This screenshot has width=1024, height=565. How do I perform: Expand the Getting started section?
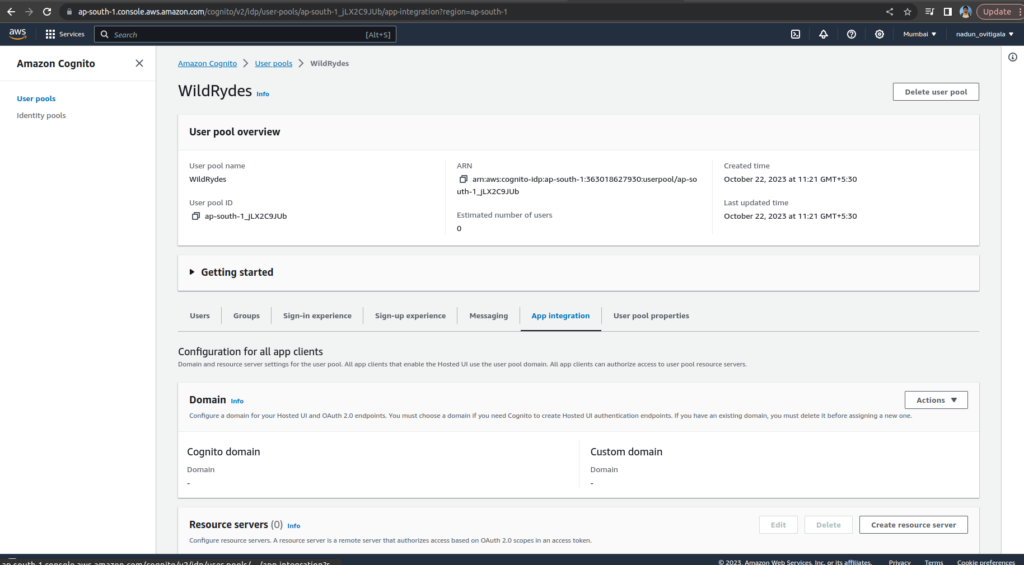pos(192,272)
